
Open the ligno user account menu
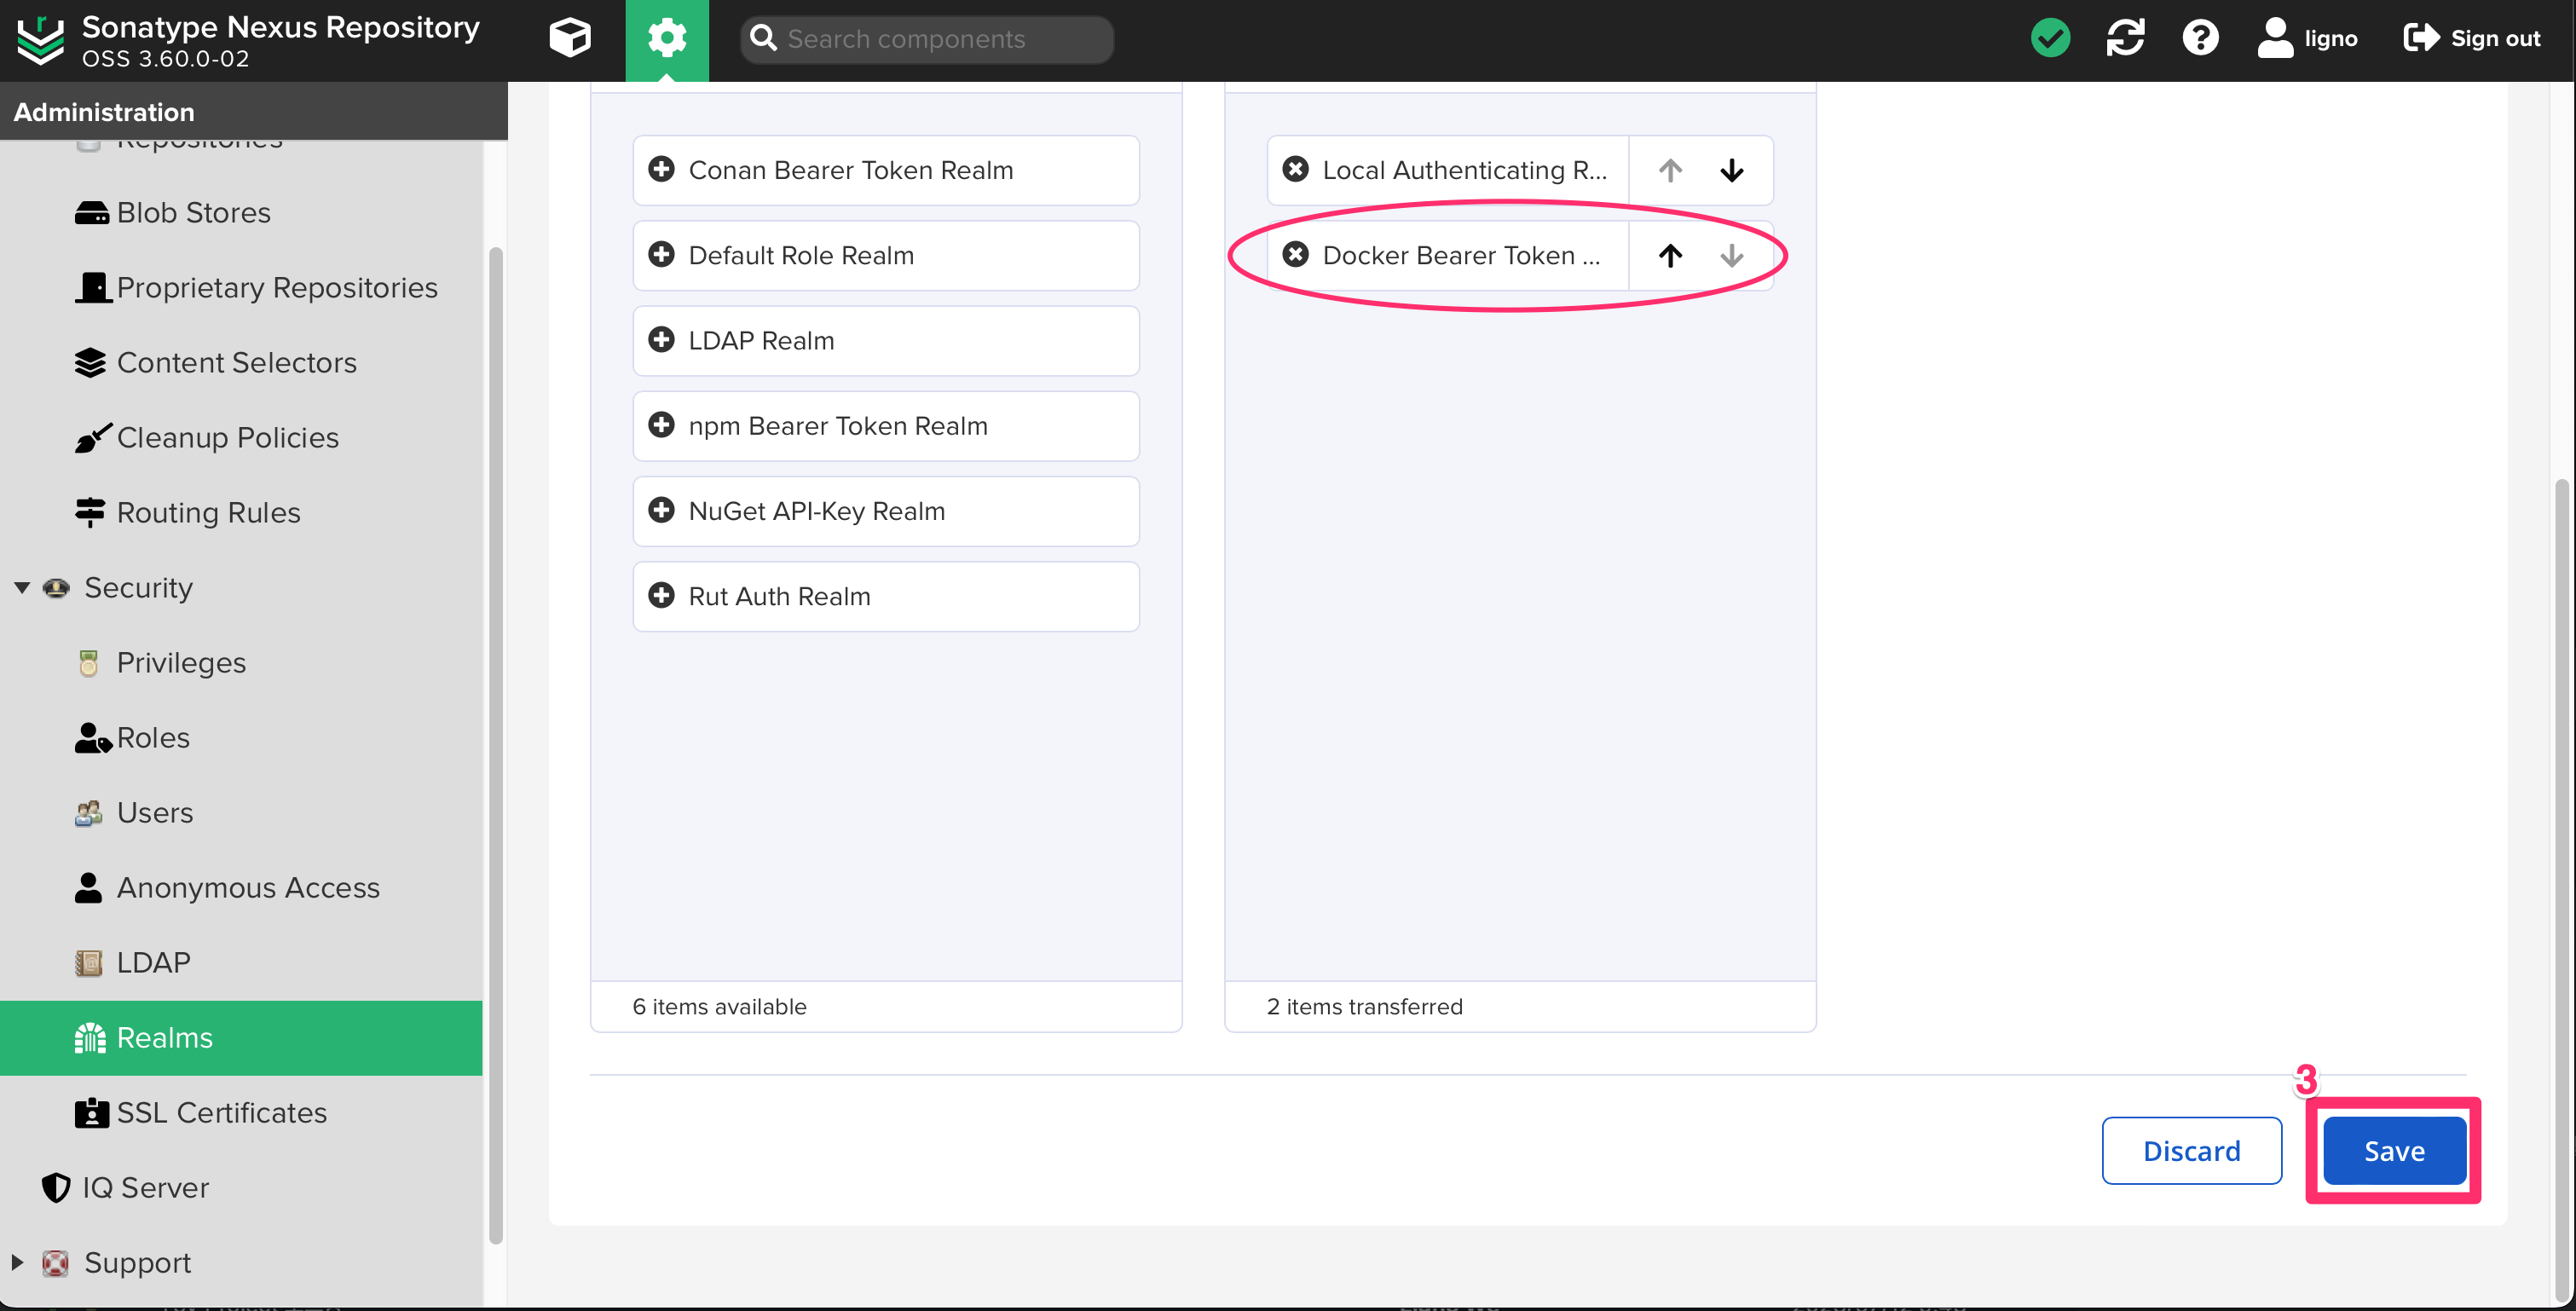pyautogui.click(x=2308, y=38)
